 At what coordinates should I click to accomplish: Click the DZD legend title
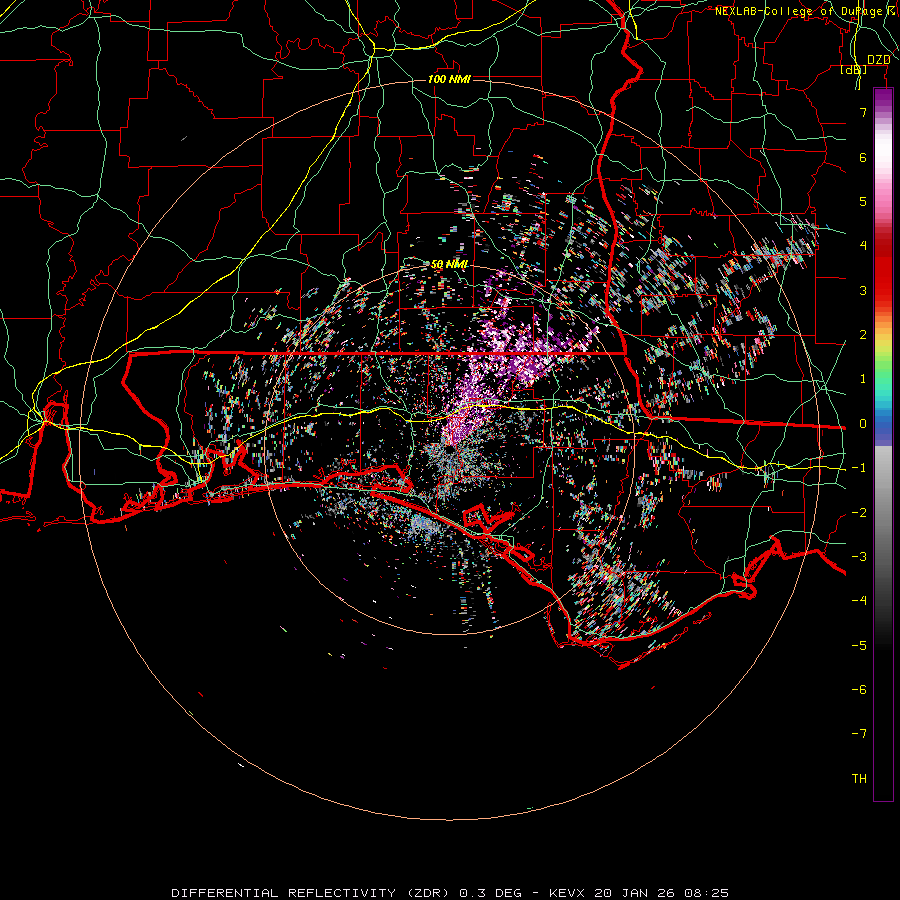point(878,60)
